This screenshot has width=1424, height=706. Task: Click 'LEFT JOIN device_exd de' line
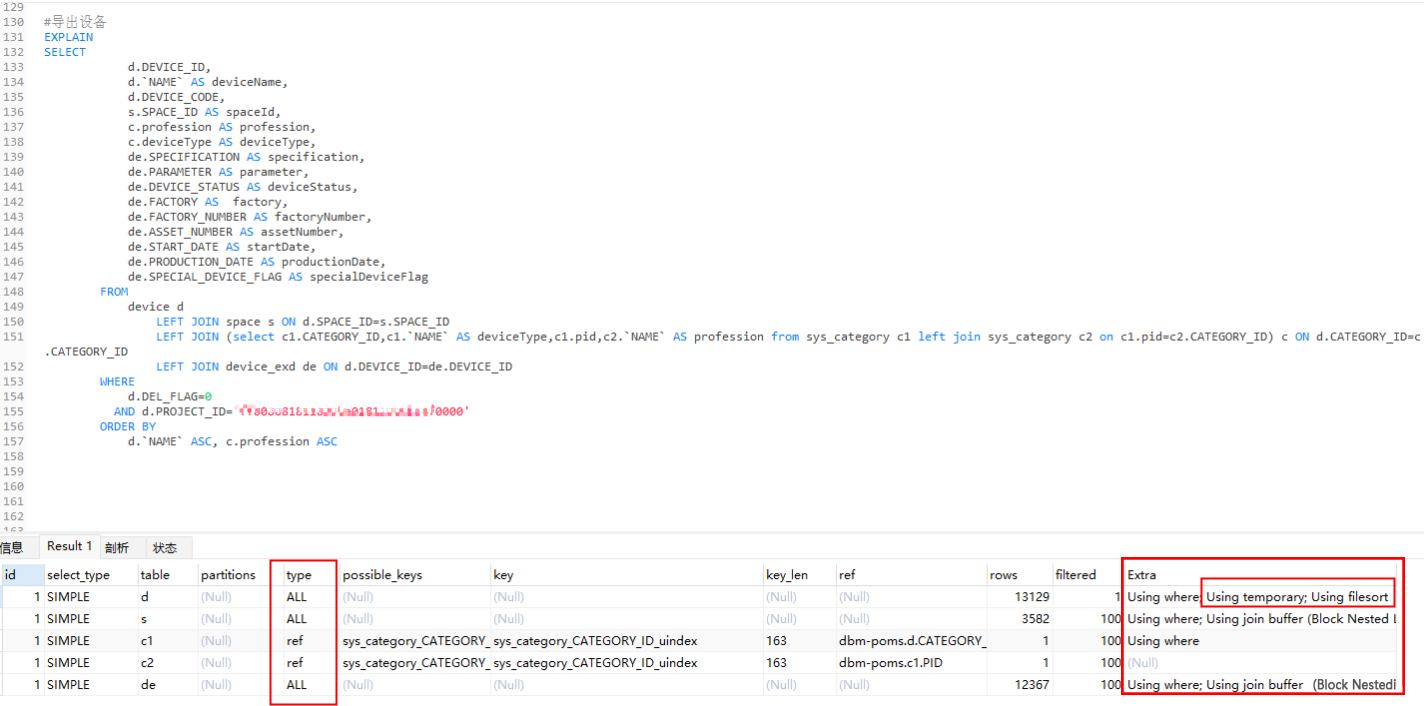334,367
